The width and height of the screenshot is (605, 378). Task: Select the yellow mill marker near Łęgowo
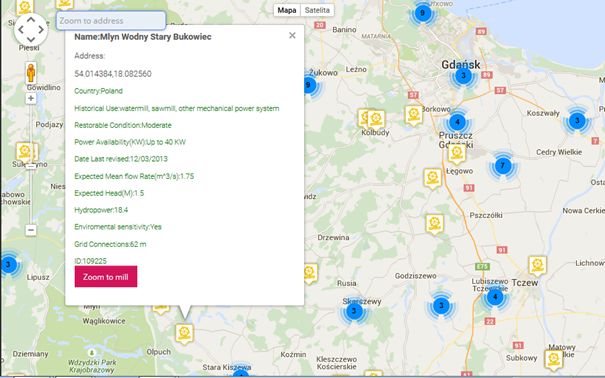456,153
